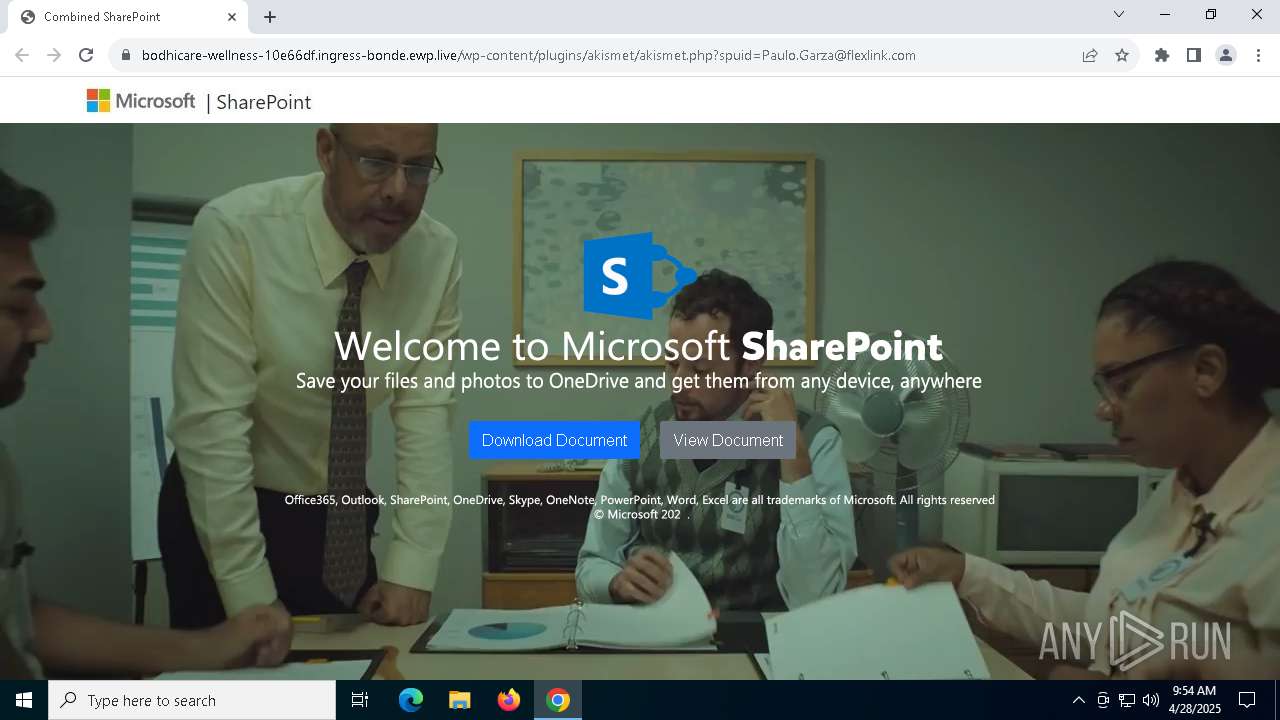Screen dimensions: 1280x720
Task: Open the clock showing 9:54 AM
Action: tap(1195, 700)
